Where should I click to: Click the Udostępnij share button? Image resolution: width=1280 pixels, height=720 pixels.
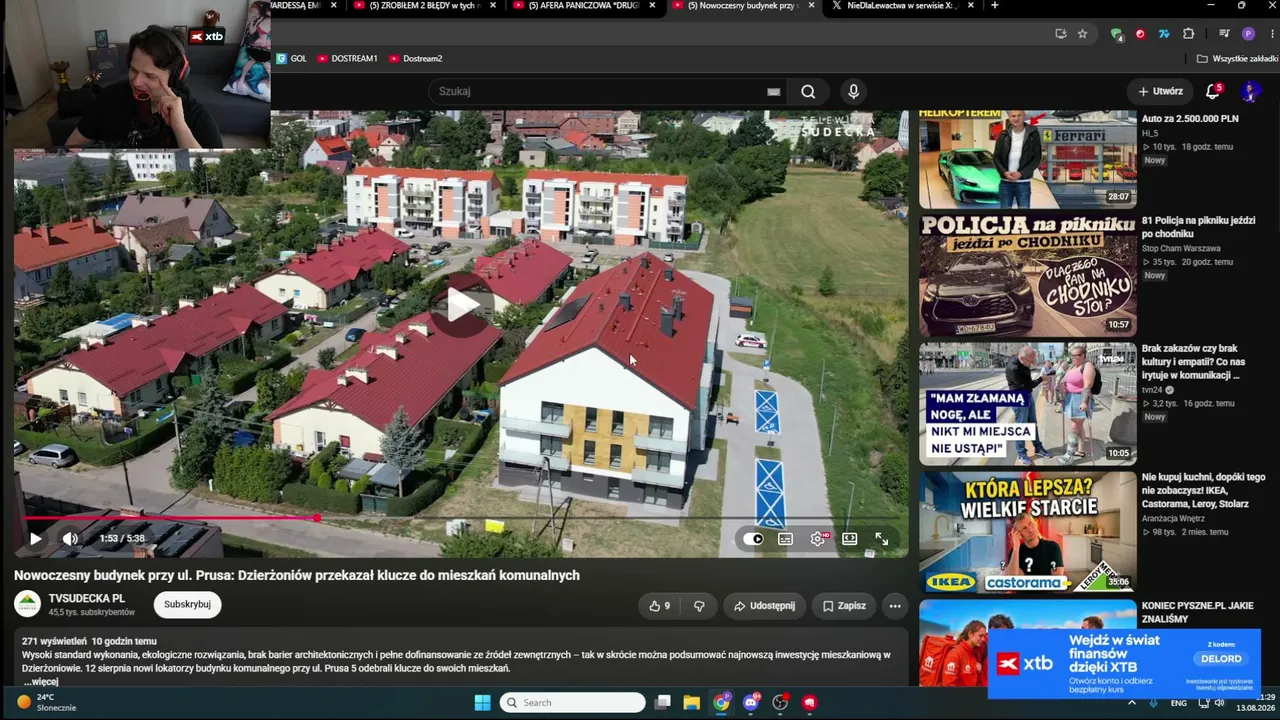[764, 605]
